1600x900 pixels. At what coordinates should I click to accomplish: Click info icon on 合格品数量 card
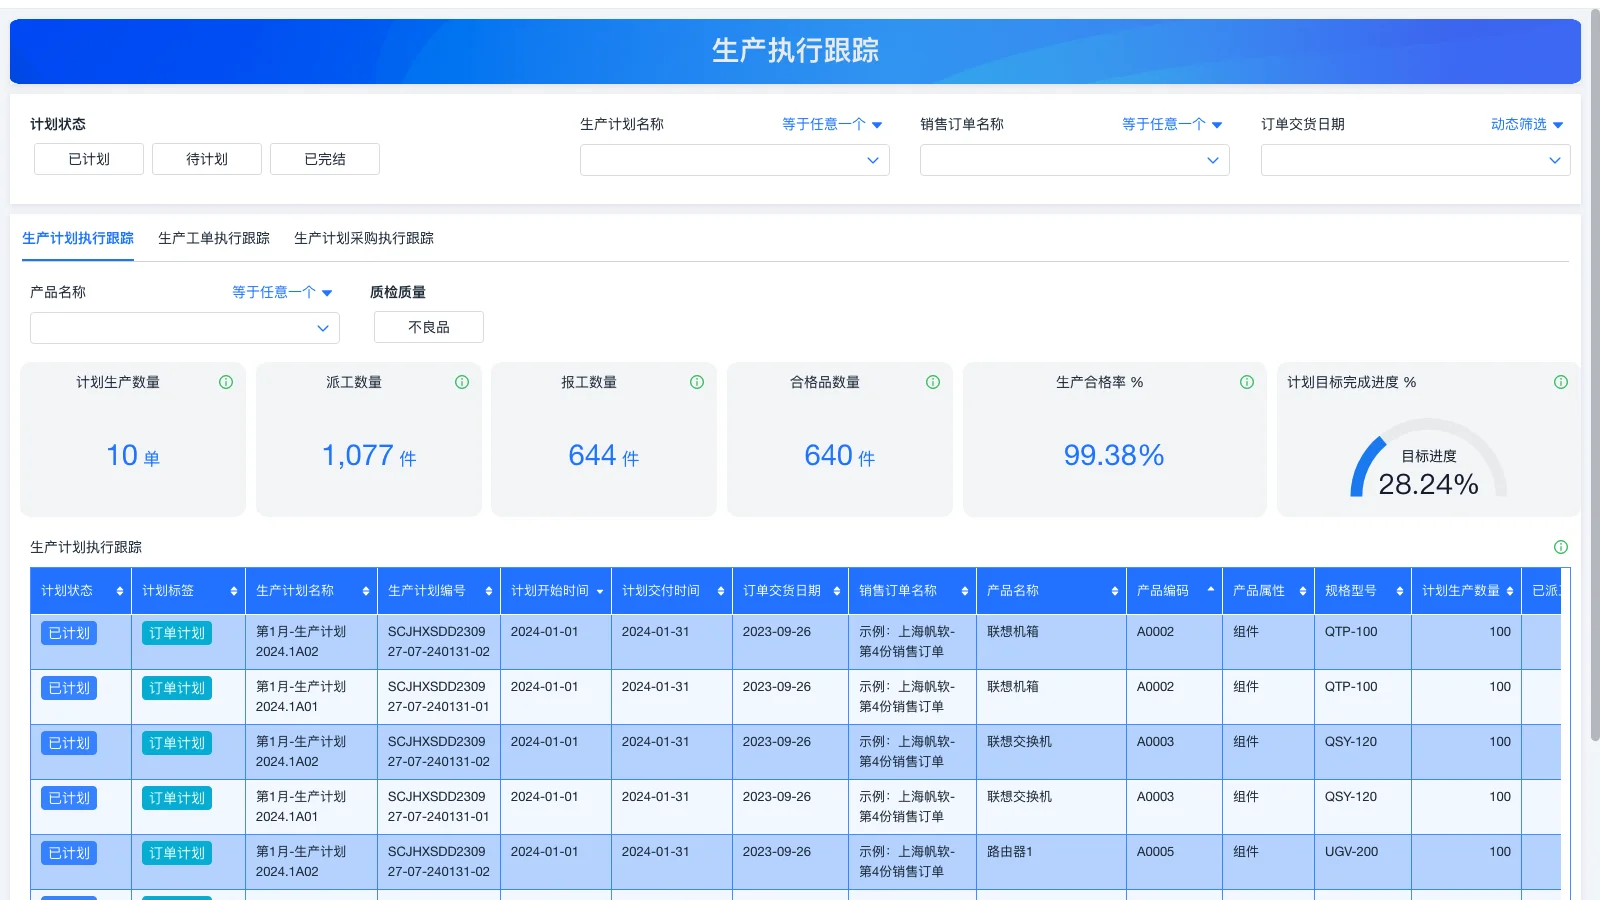pos(933,382)
